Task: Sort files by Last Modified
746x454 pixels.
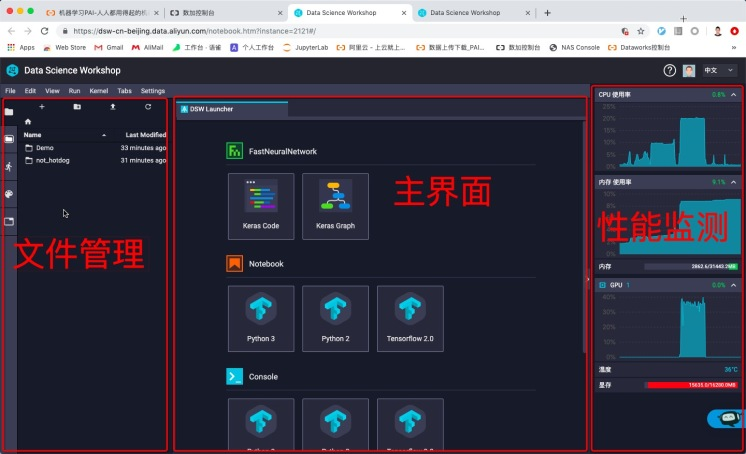Action: click(146, 135)
